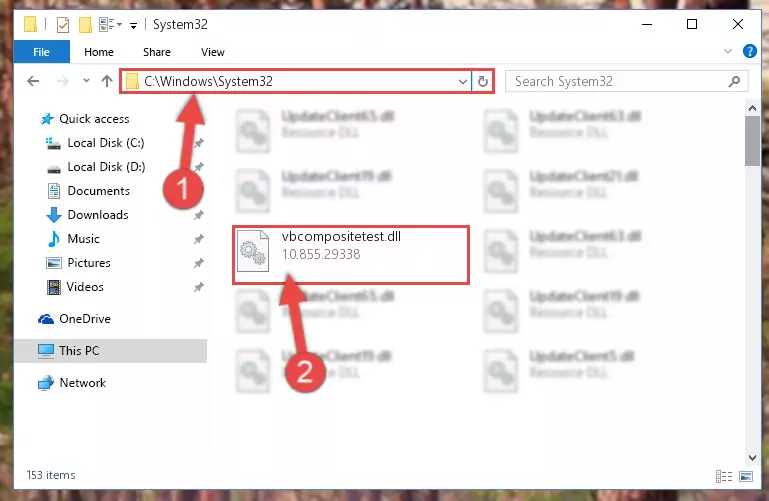Screen dimensions: 769x501
Task: Select the vbcompositetest.dll file
Action: point(351,254)
